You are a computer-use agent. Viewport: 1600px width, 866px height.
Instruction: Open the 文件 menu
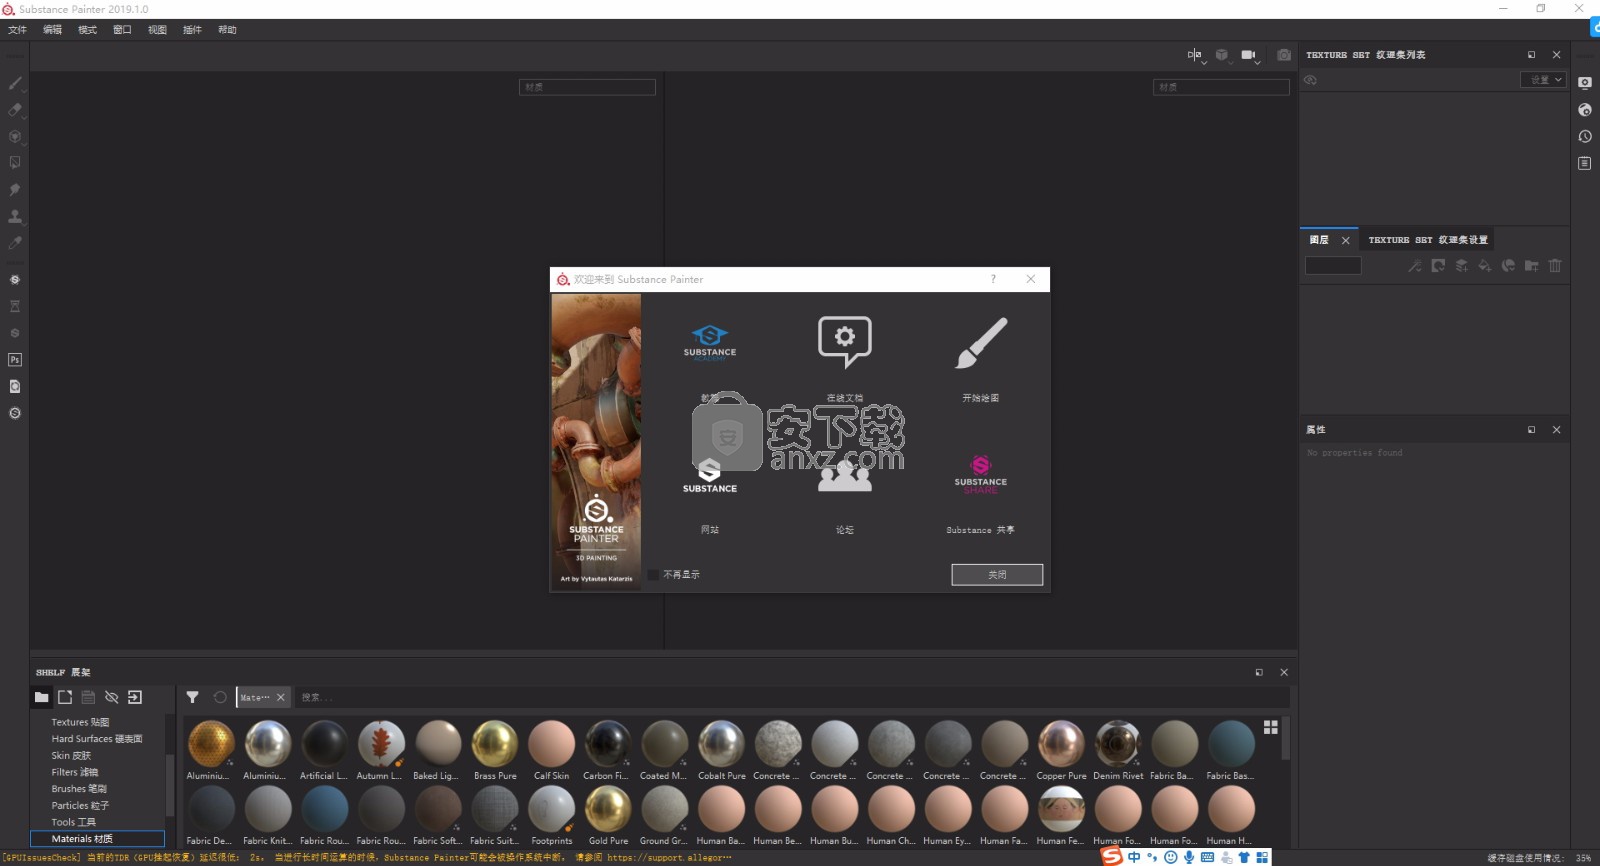[17, 30]
